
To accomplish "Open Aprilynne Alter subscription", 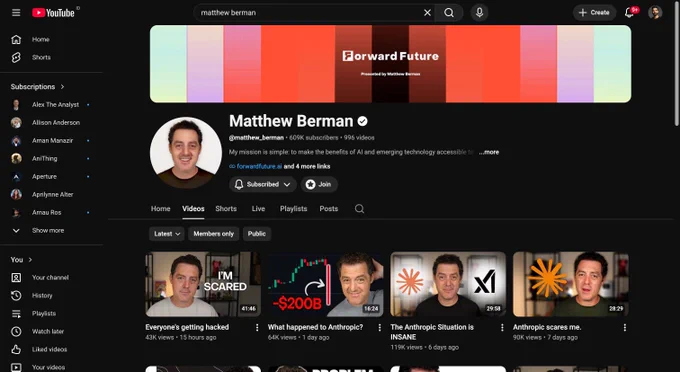I will pos(51,195).
